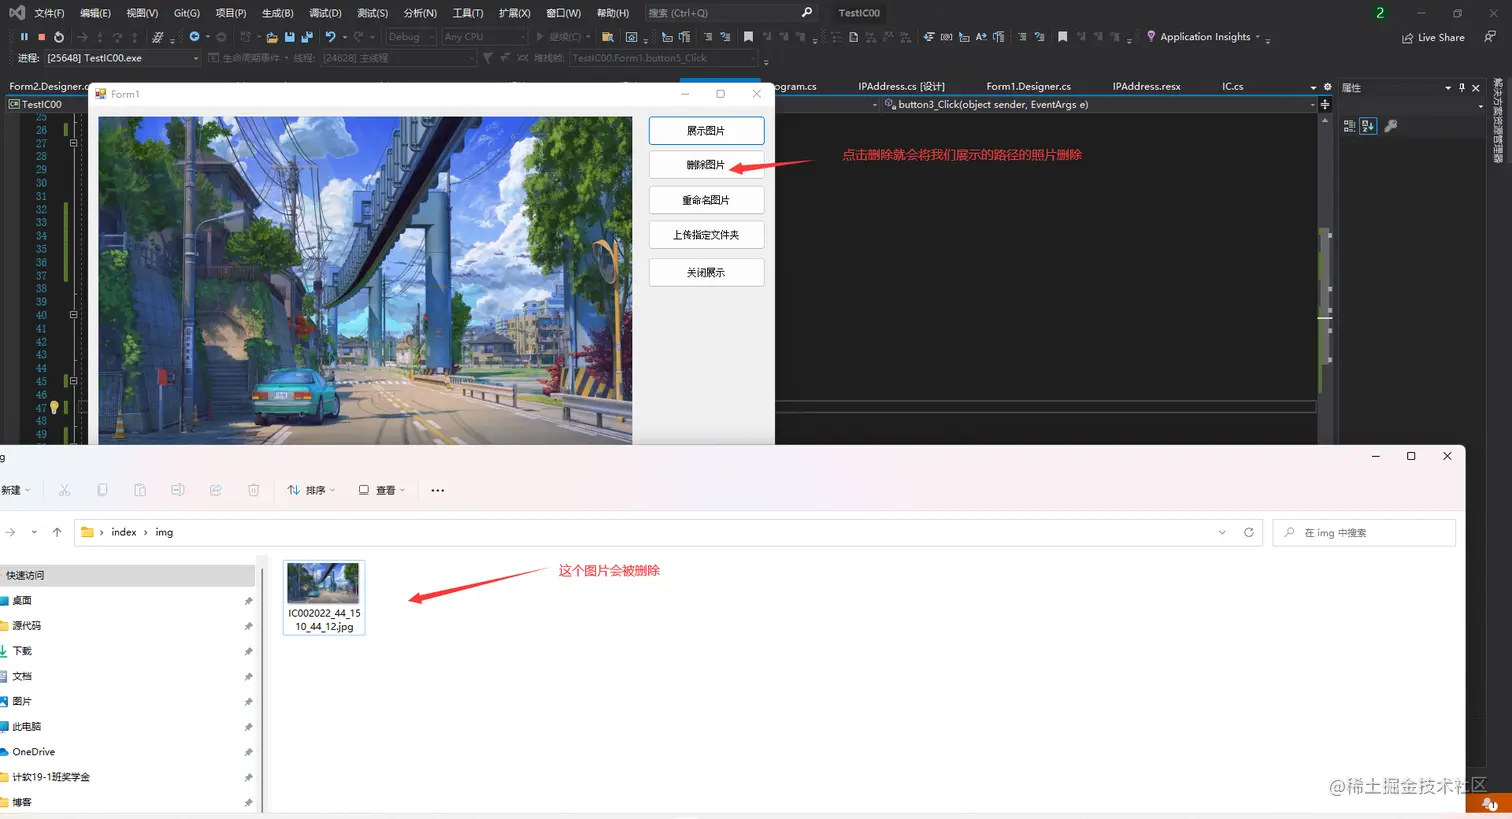Switch to the IC.cs tab

pyautogui.click(x=1232, y=87)
